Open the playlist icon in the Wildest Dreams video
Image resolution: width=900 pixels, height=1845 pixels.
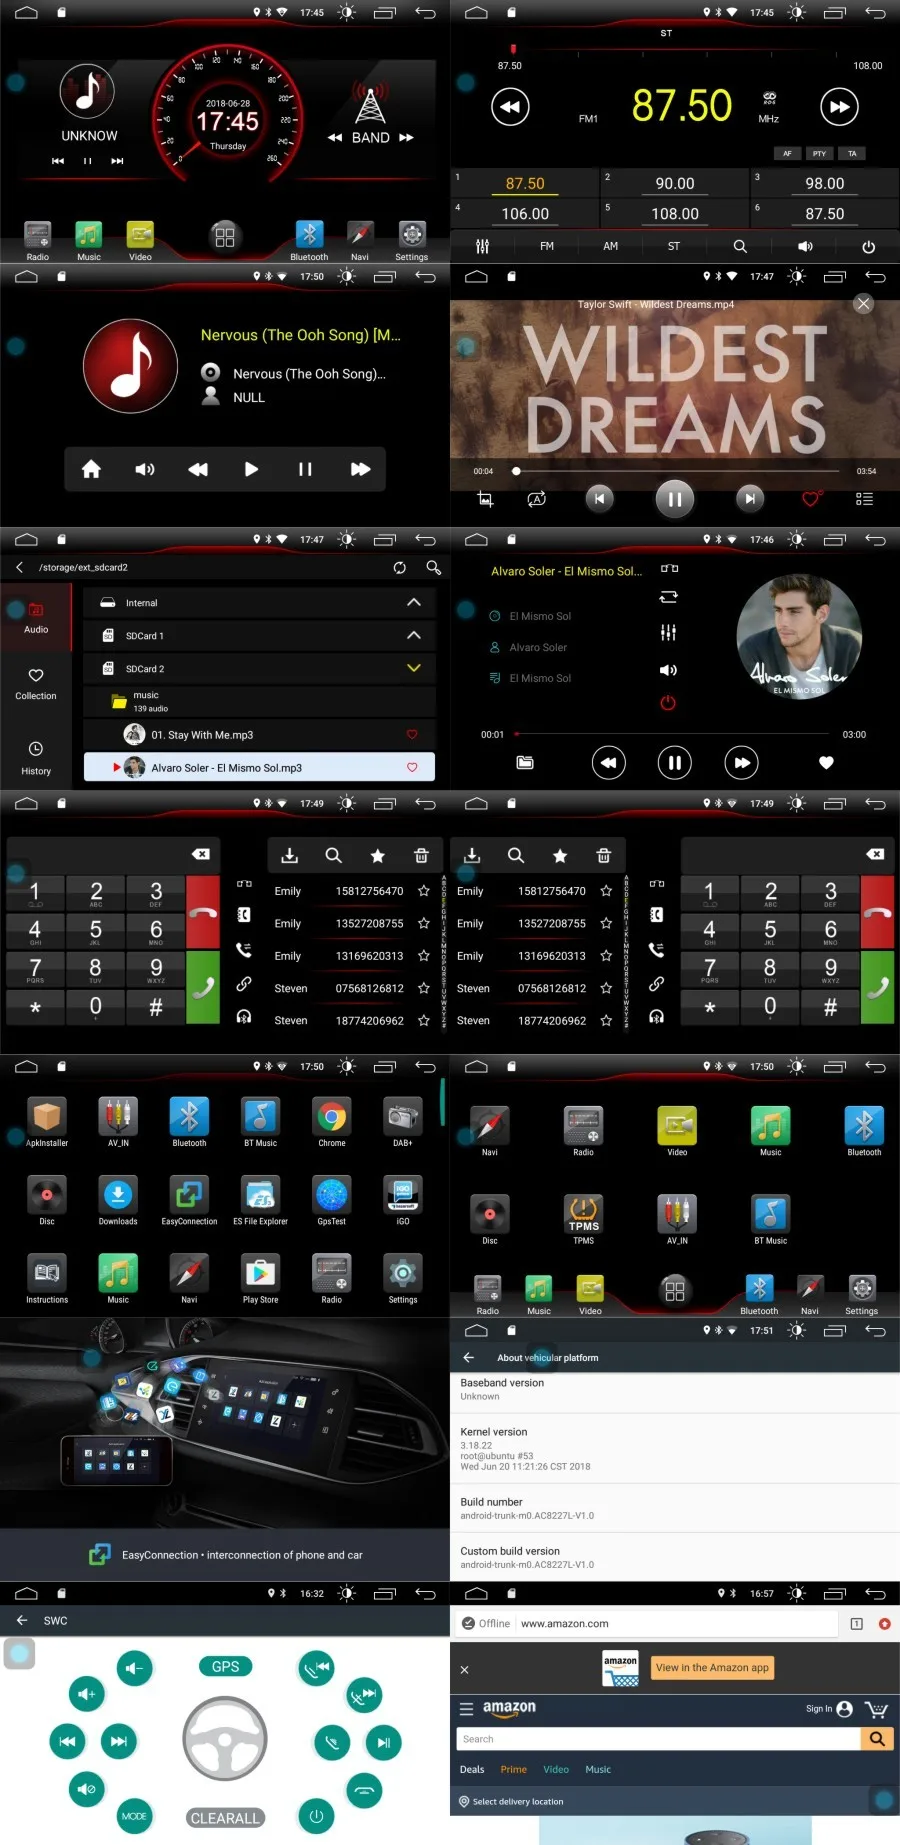click(864, 499)
